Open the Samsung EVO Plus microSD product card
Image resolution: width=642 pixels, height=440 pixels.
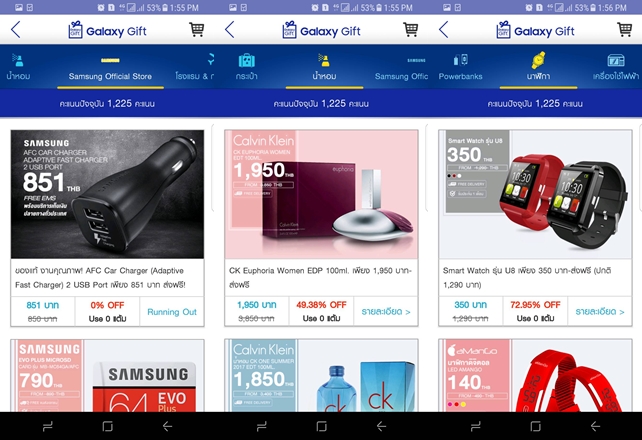pos(107,375)
